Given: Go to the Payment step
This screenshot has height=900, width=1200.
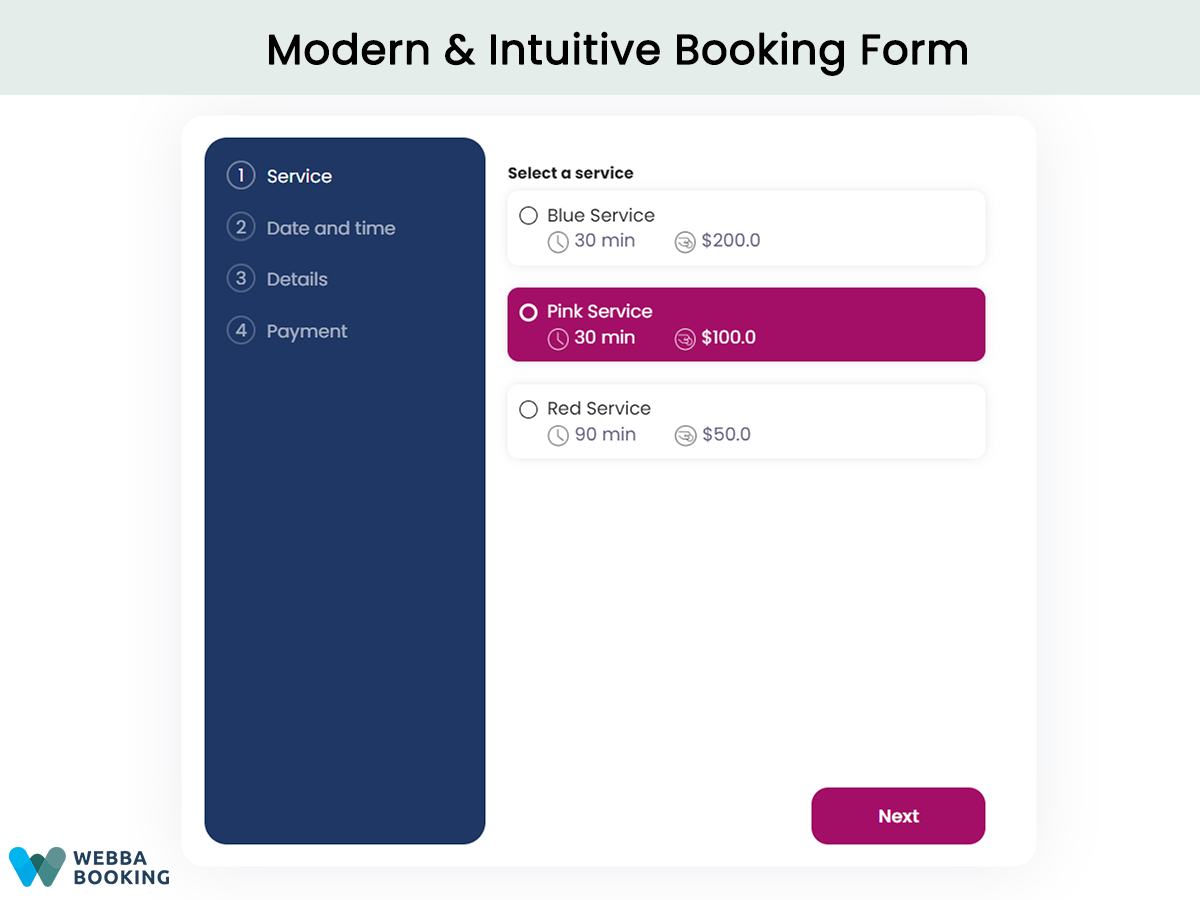Looking at the screenshot, I should (306, 331).
